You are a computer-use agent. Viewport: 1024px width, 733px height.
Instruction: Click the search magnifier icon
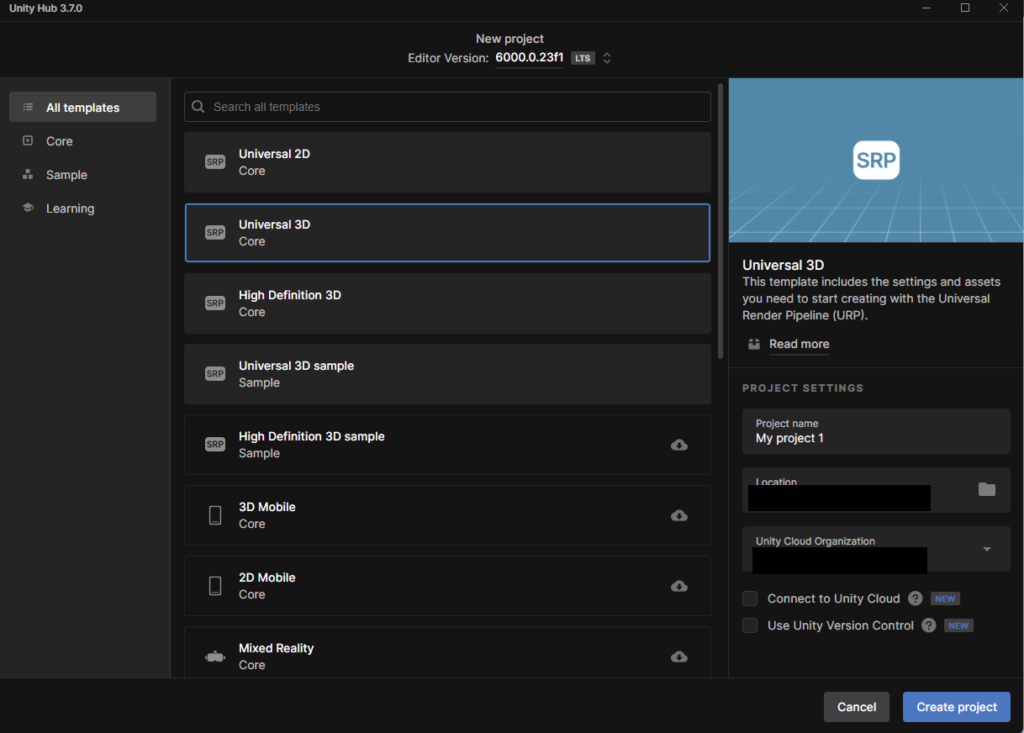pyautogui.click(x=199, y=106)
